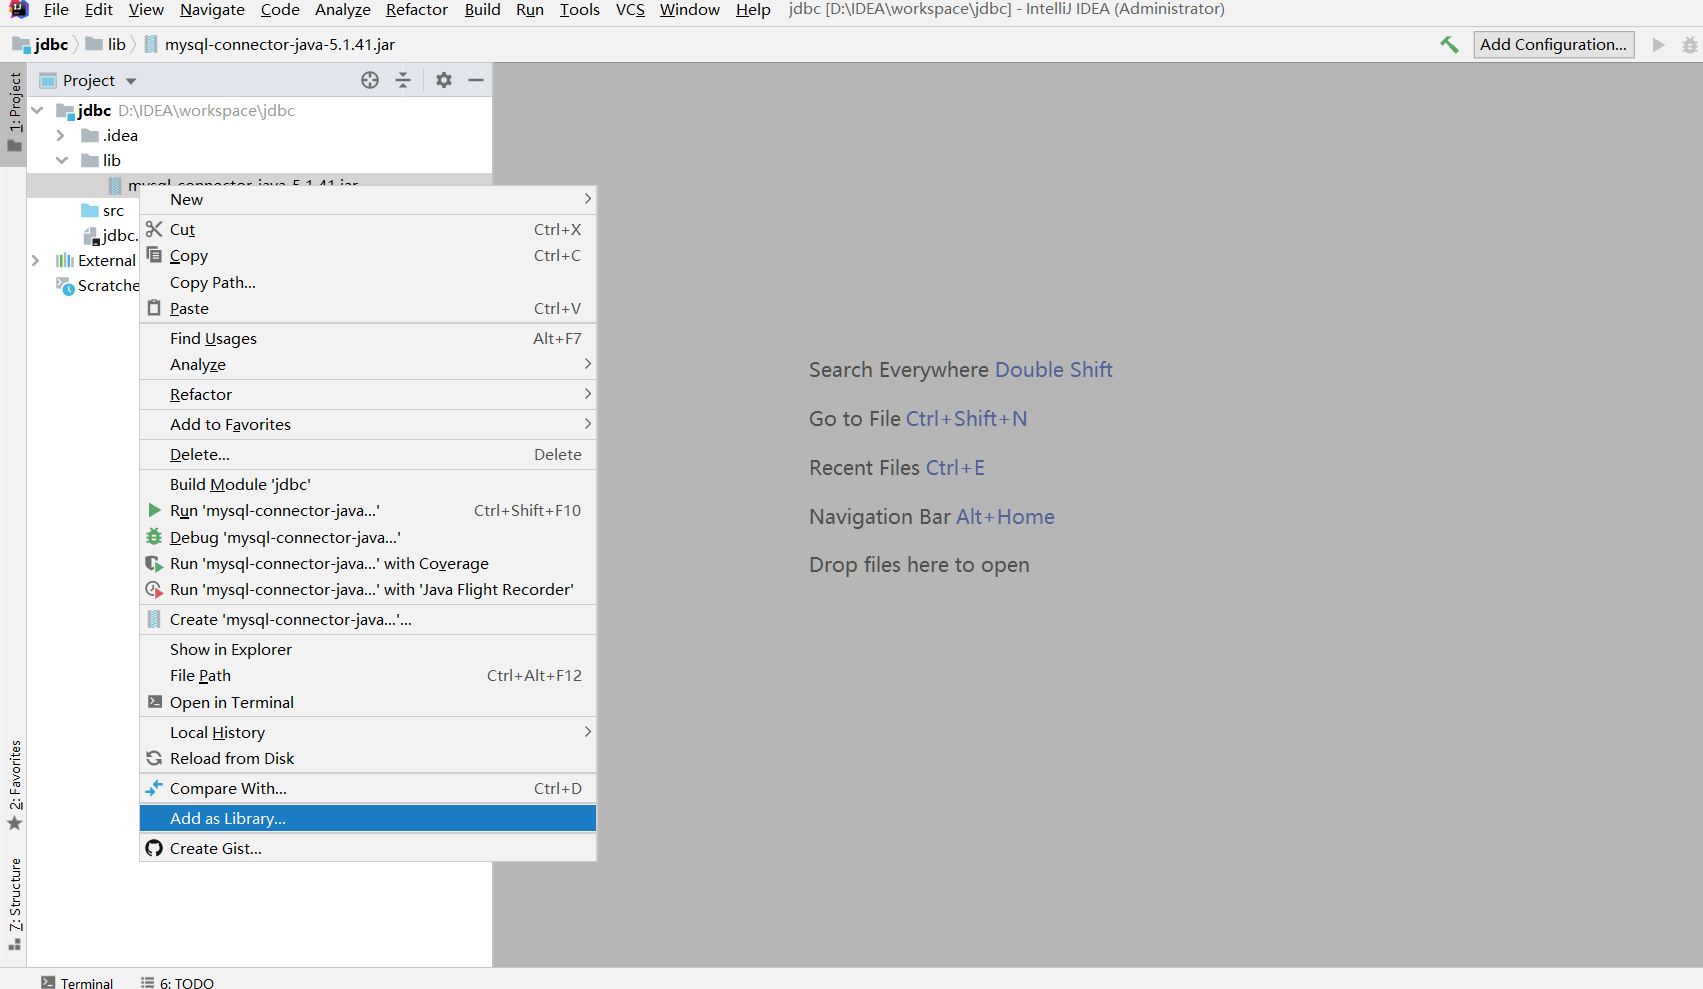Click the Favorites star icon on left strip

click(15, 823)
